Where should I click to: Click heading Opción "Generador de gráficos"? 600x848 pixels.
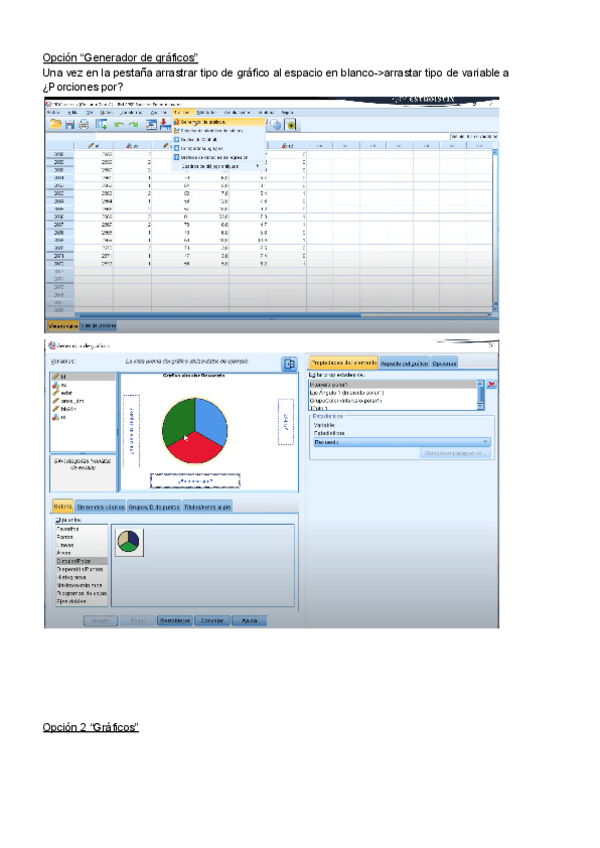120,57
